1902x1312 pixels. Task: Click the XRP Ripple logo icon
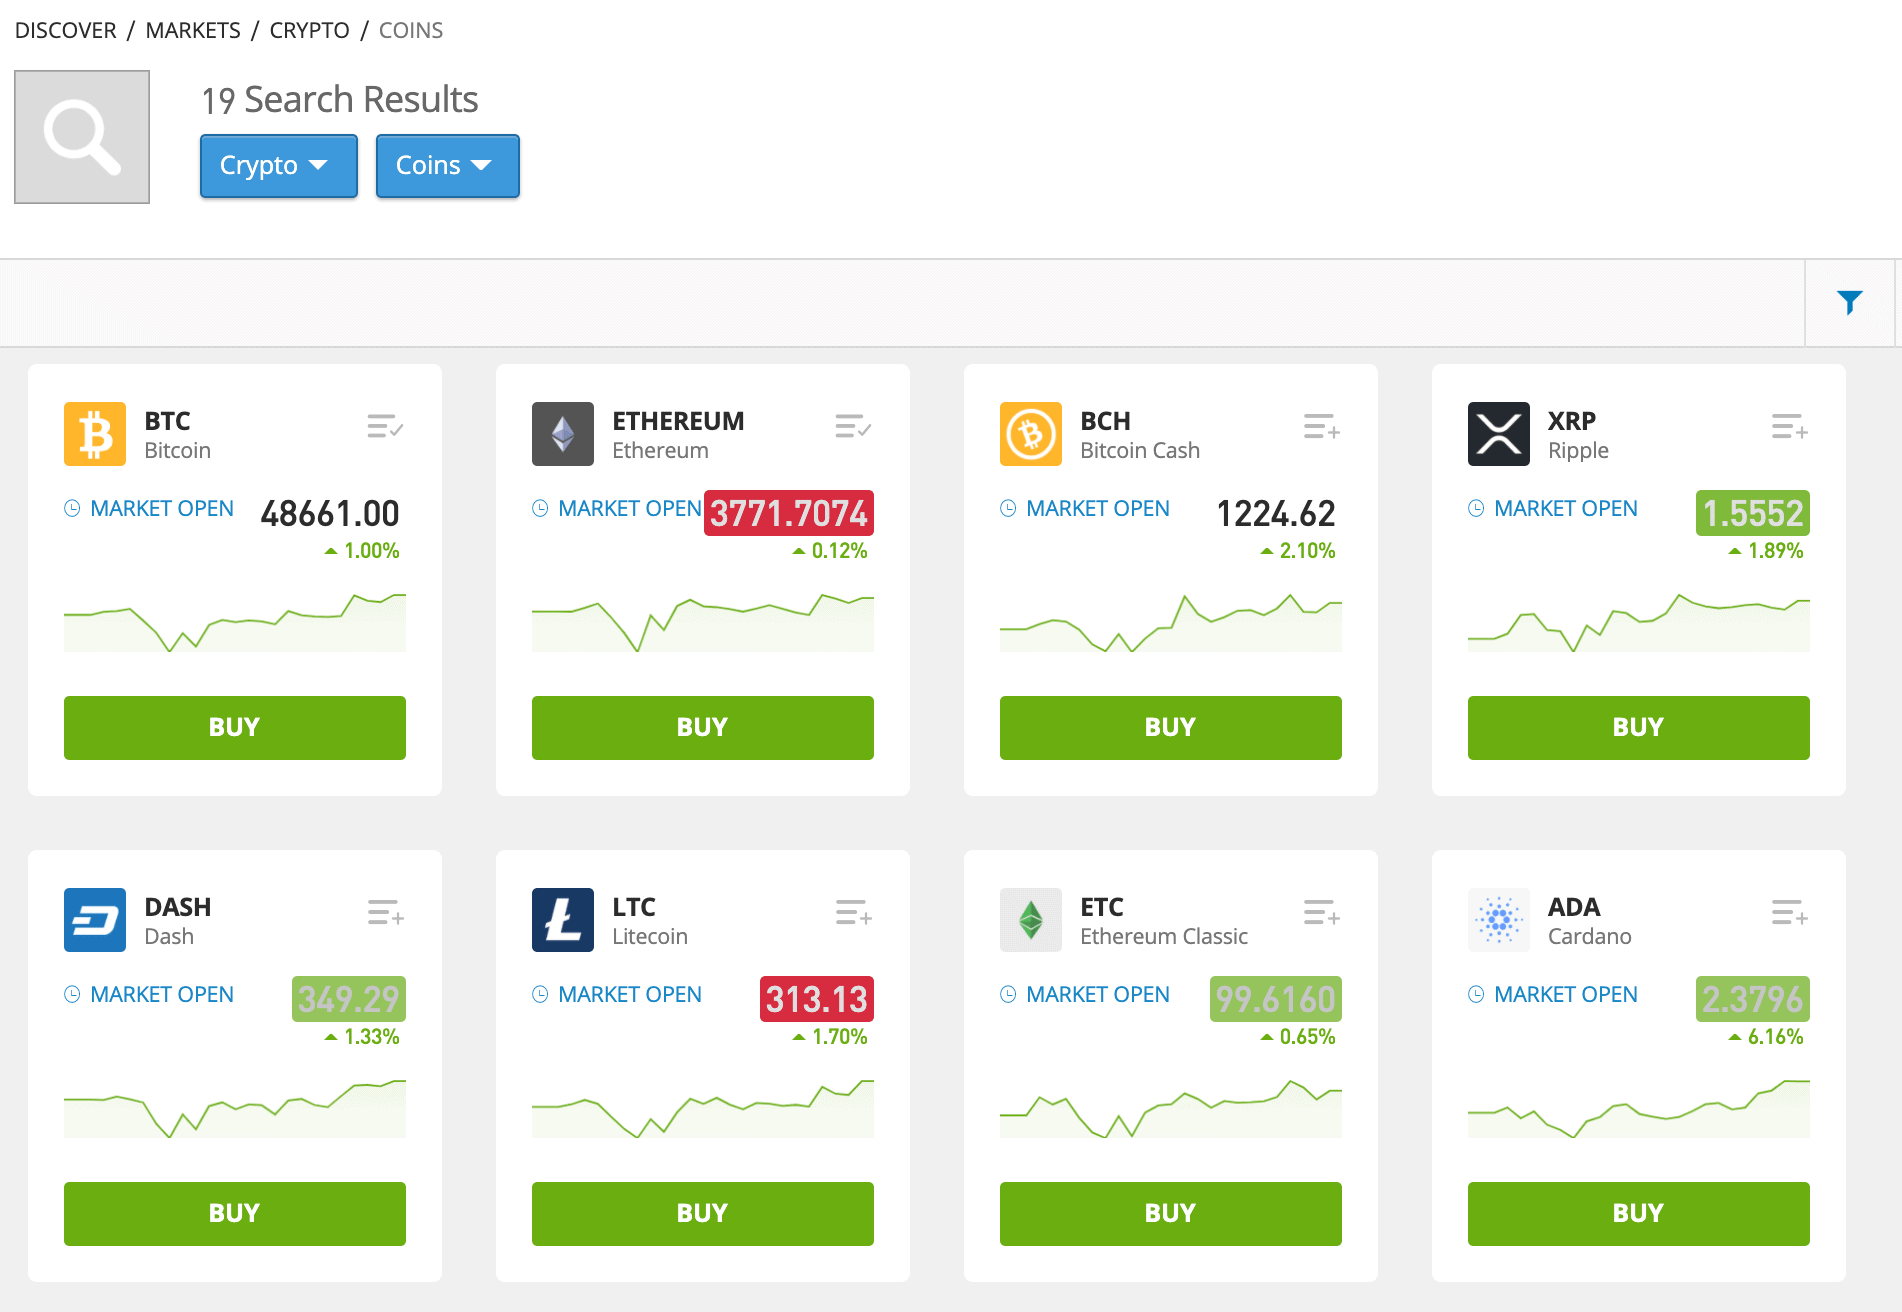[1499, 434]
